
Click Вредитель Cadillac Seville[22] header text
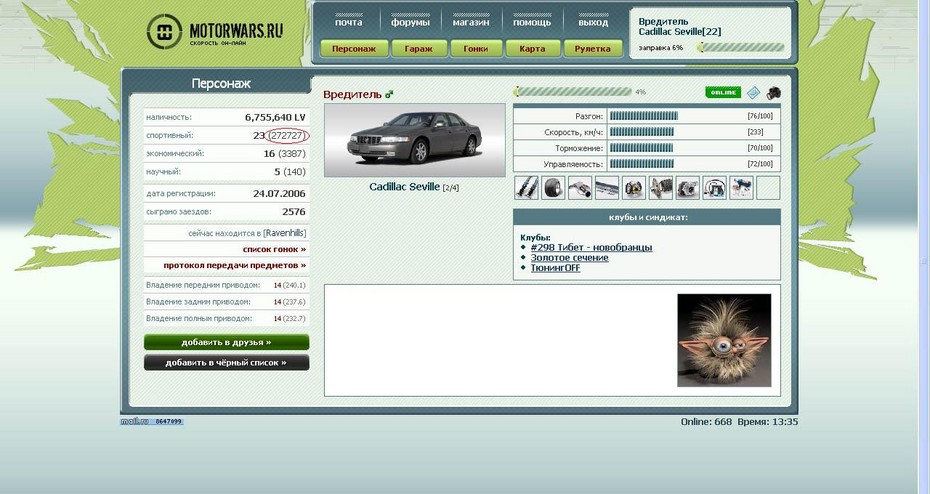[x=680, y=27]
